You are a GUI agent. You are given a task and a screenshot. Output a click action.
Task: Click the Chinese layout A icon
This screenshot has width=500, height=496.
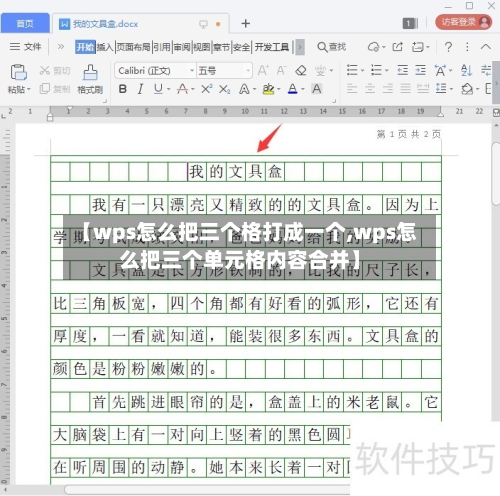click(x=440, y=70)
